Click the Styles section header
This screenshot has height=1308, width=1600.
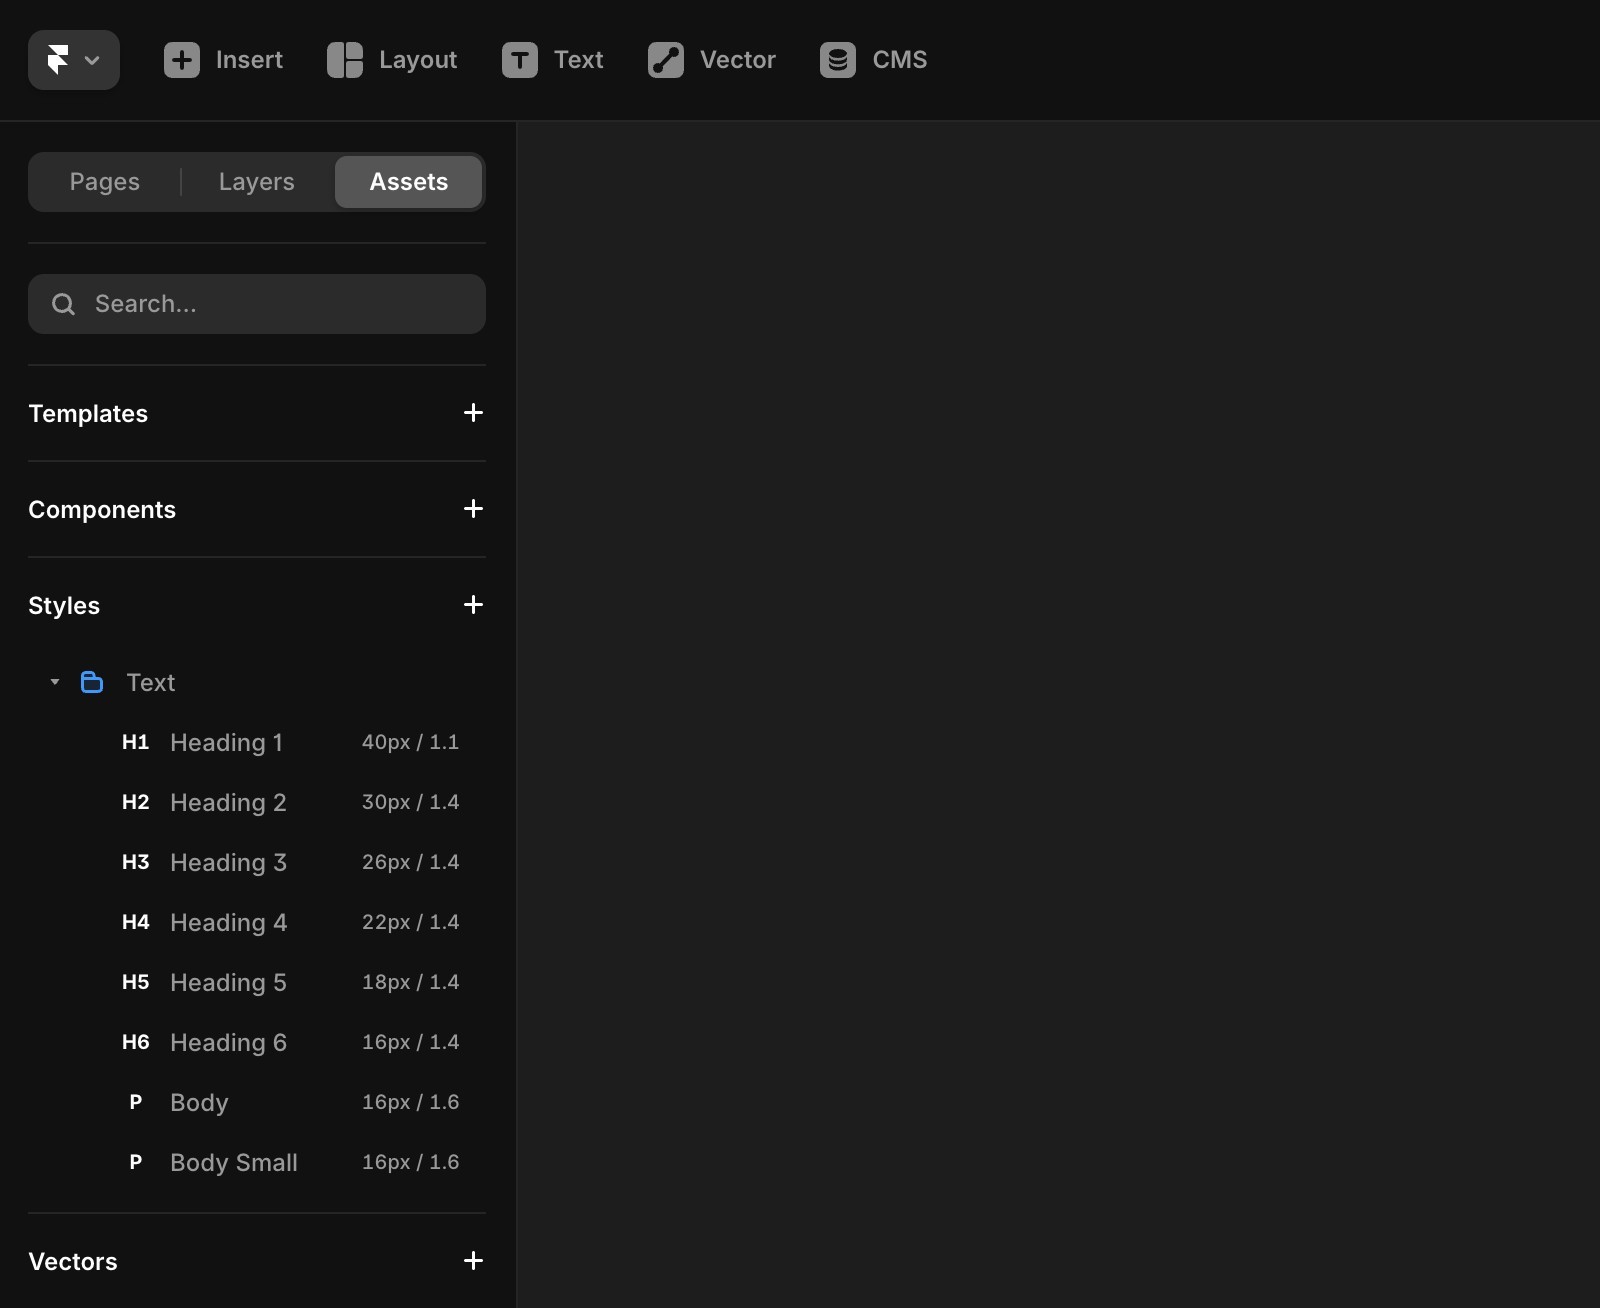tap(64, 606)
